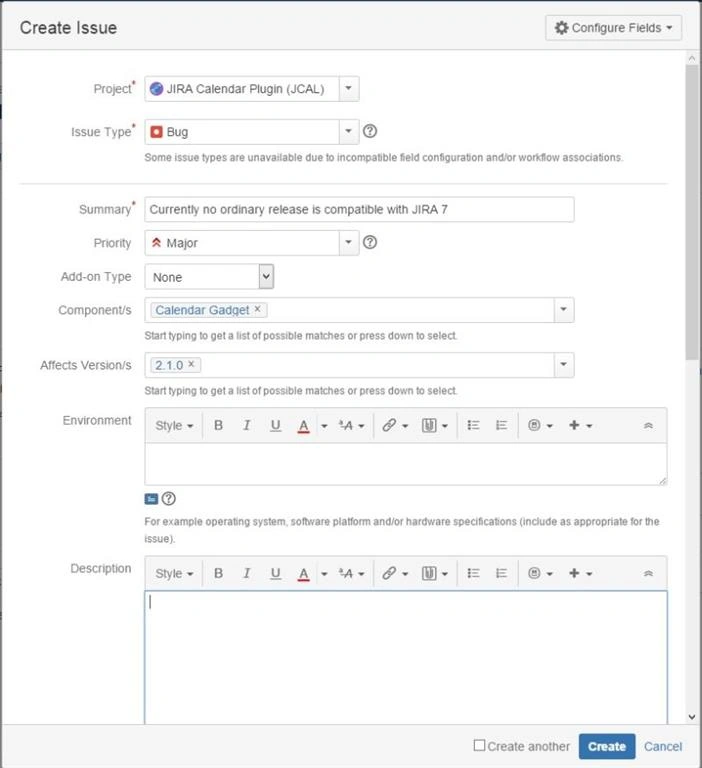Open more colors arrow in Environment toolbar
Viewport: 702px width, 768px height.
[324, 426]
